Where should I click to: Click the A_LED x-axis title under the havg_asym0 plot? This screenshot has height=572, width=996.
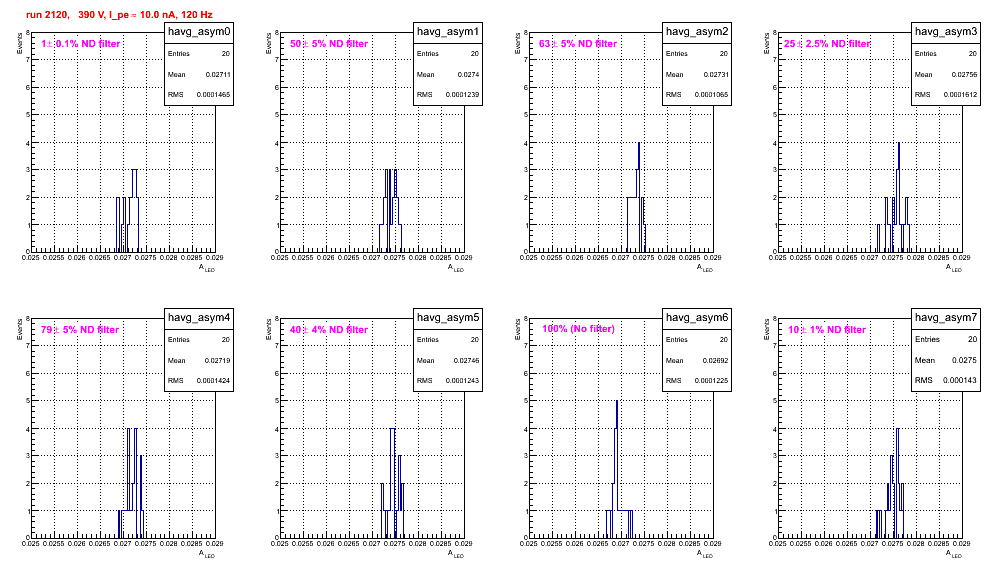pos(207,268)
